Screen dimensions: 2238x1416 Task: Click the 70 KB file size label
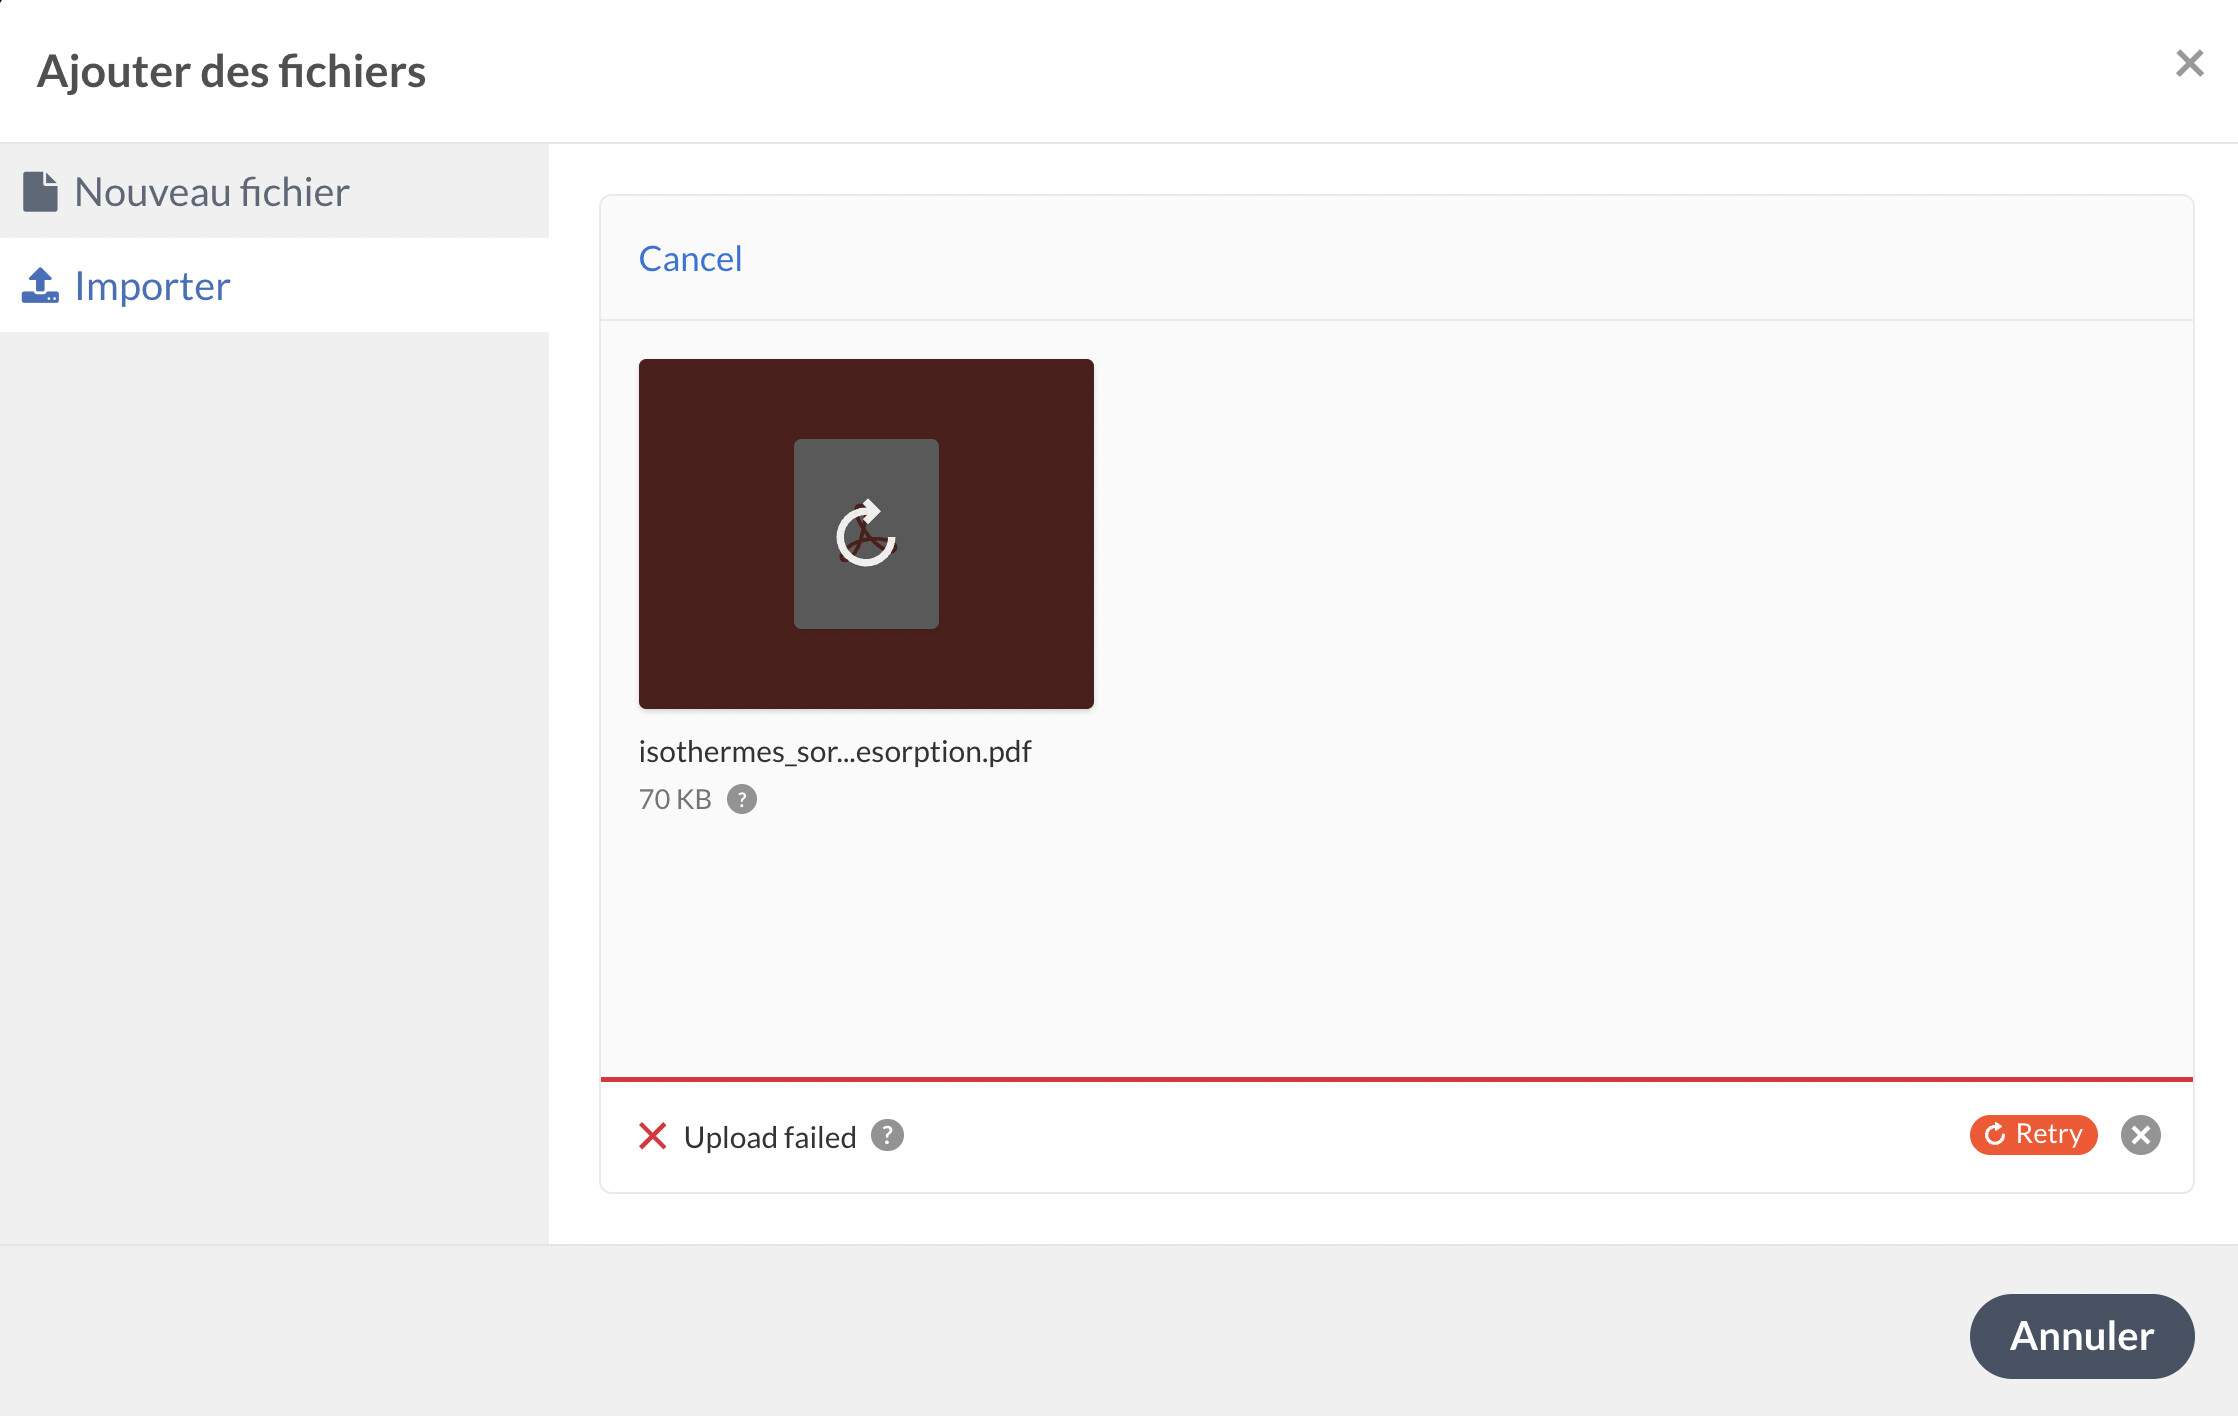(x=675, y=800)
